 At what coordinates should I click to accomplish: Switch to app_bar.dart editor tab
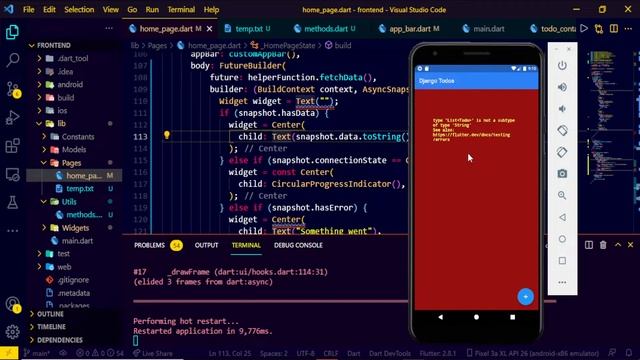tap(409, 29)
